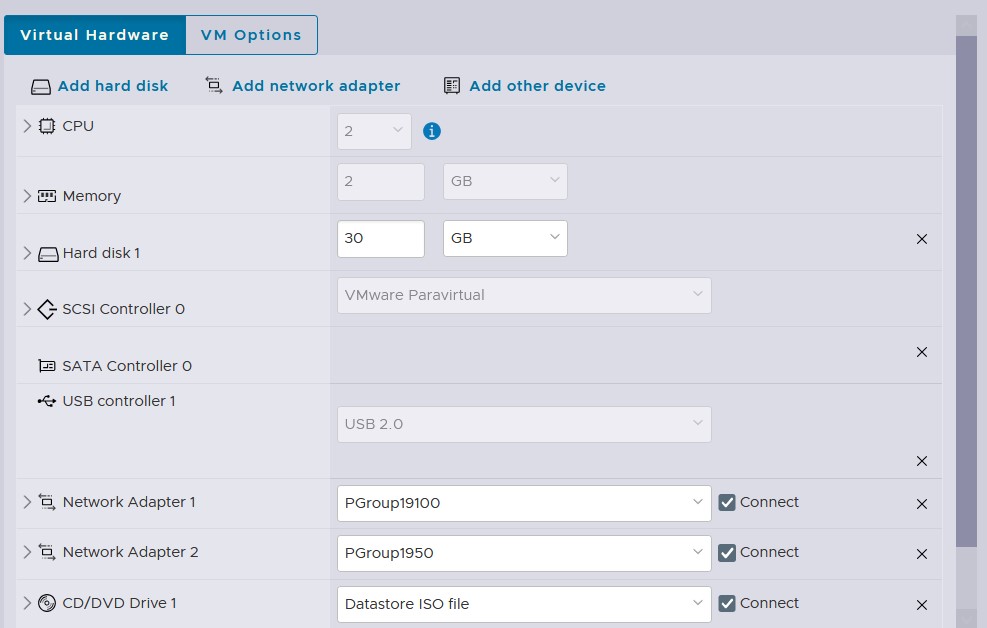
Task: Click the hard disk size input field
Action: [381, 239]
